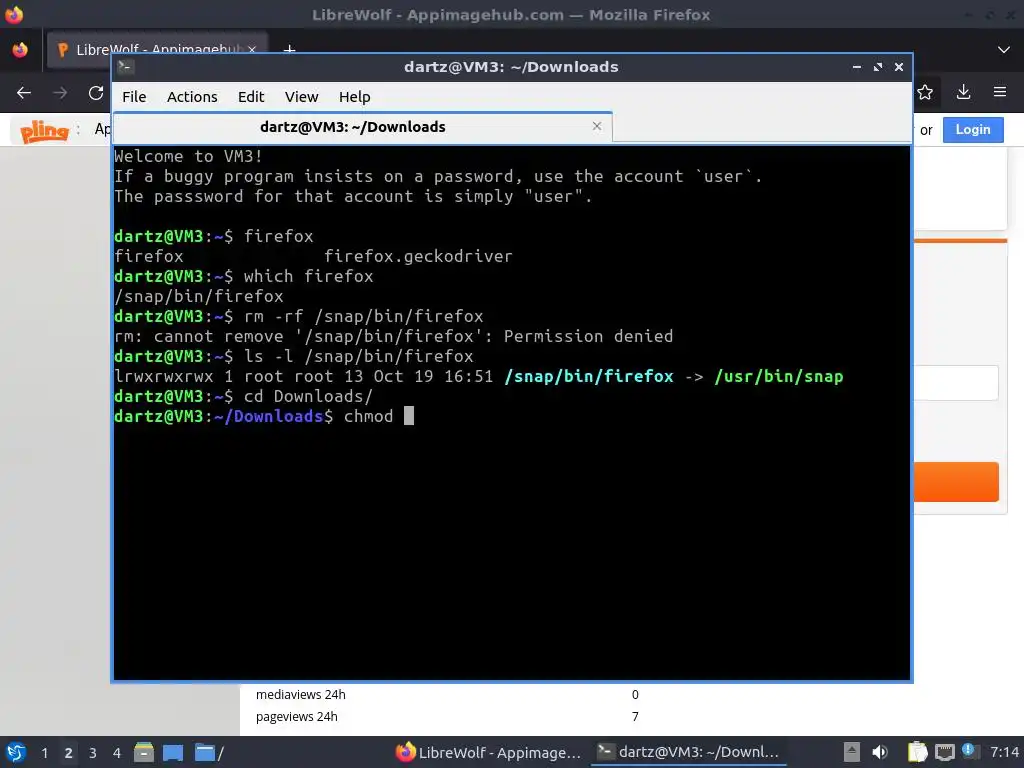Select the dartz@VM3: ~/Downloads terminal tab
The height and width of the screenshot is (768, 1024).
pyautogui.click(x=362, y=127)
